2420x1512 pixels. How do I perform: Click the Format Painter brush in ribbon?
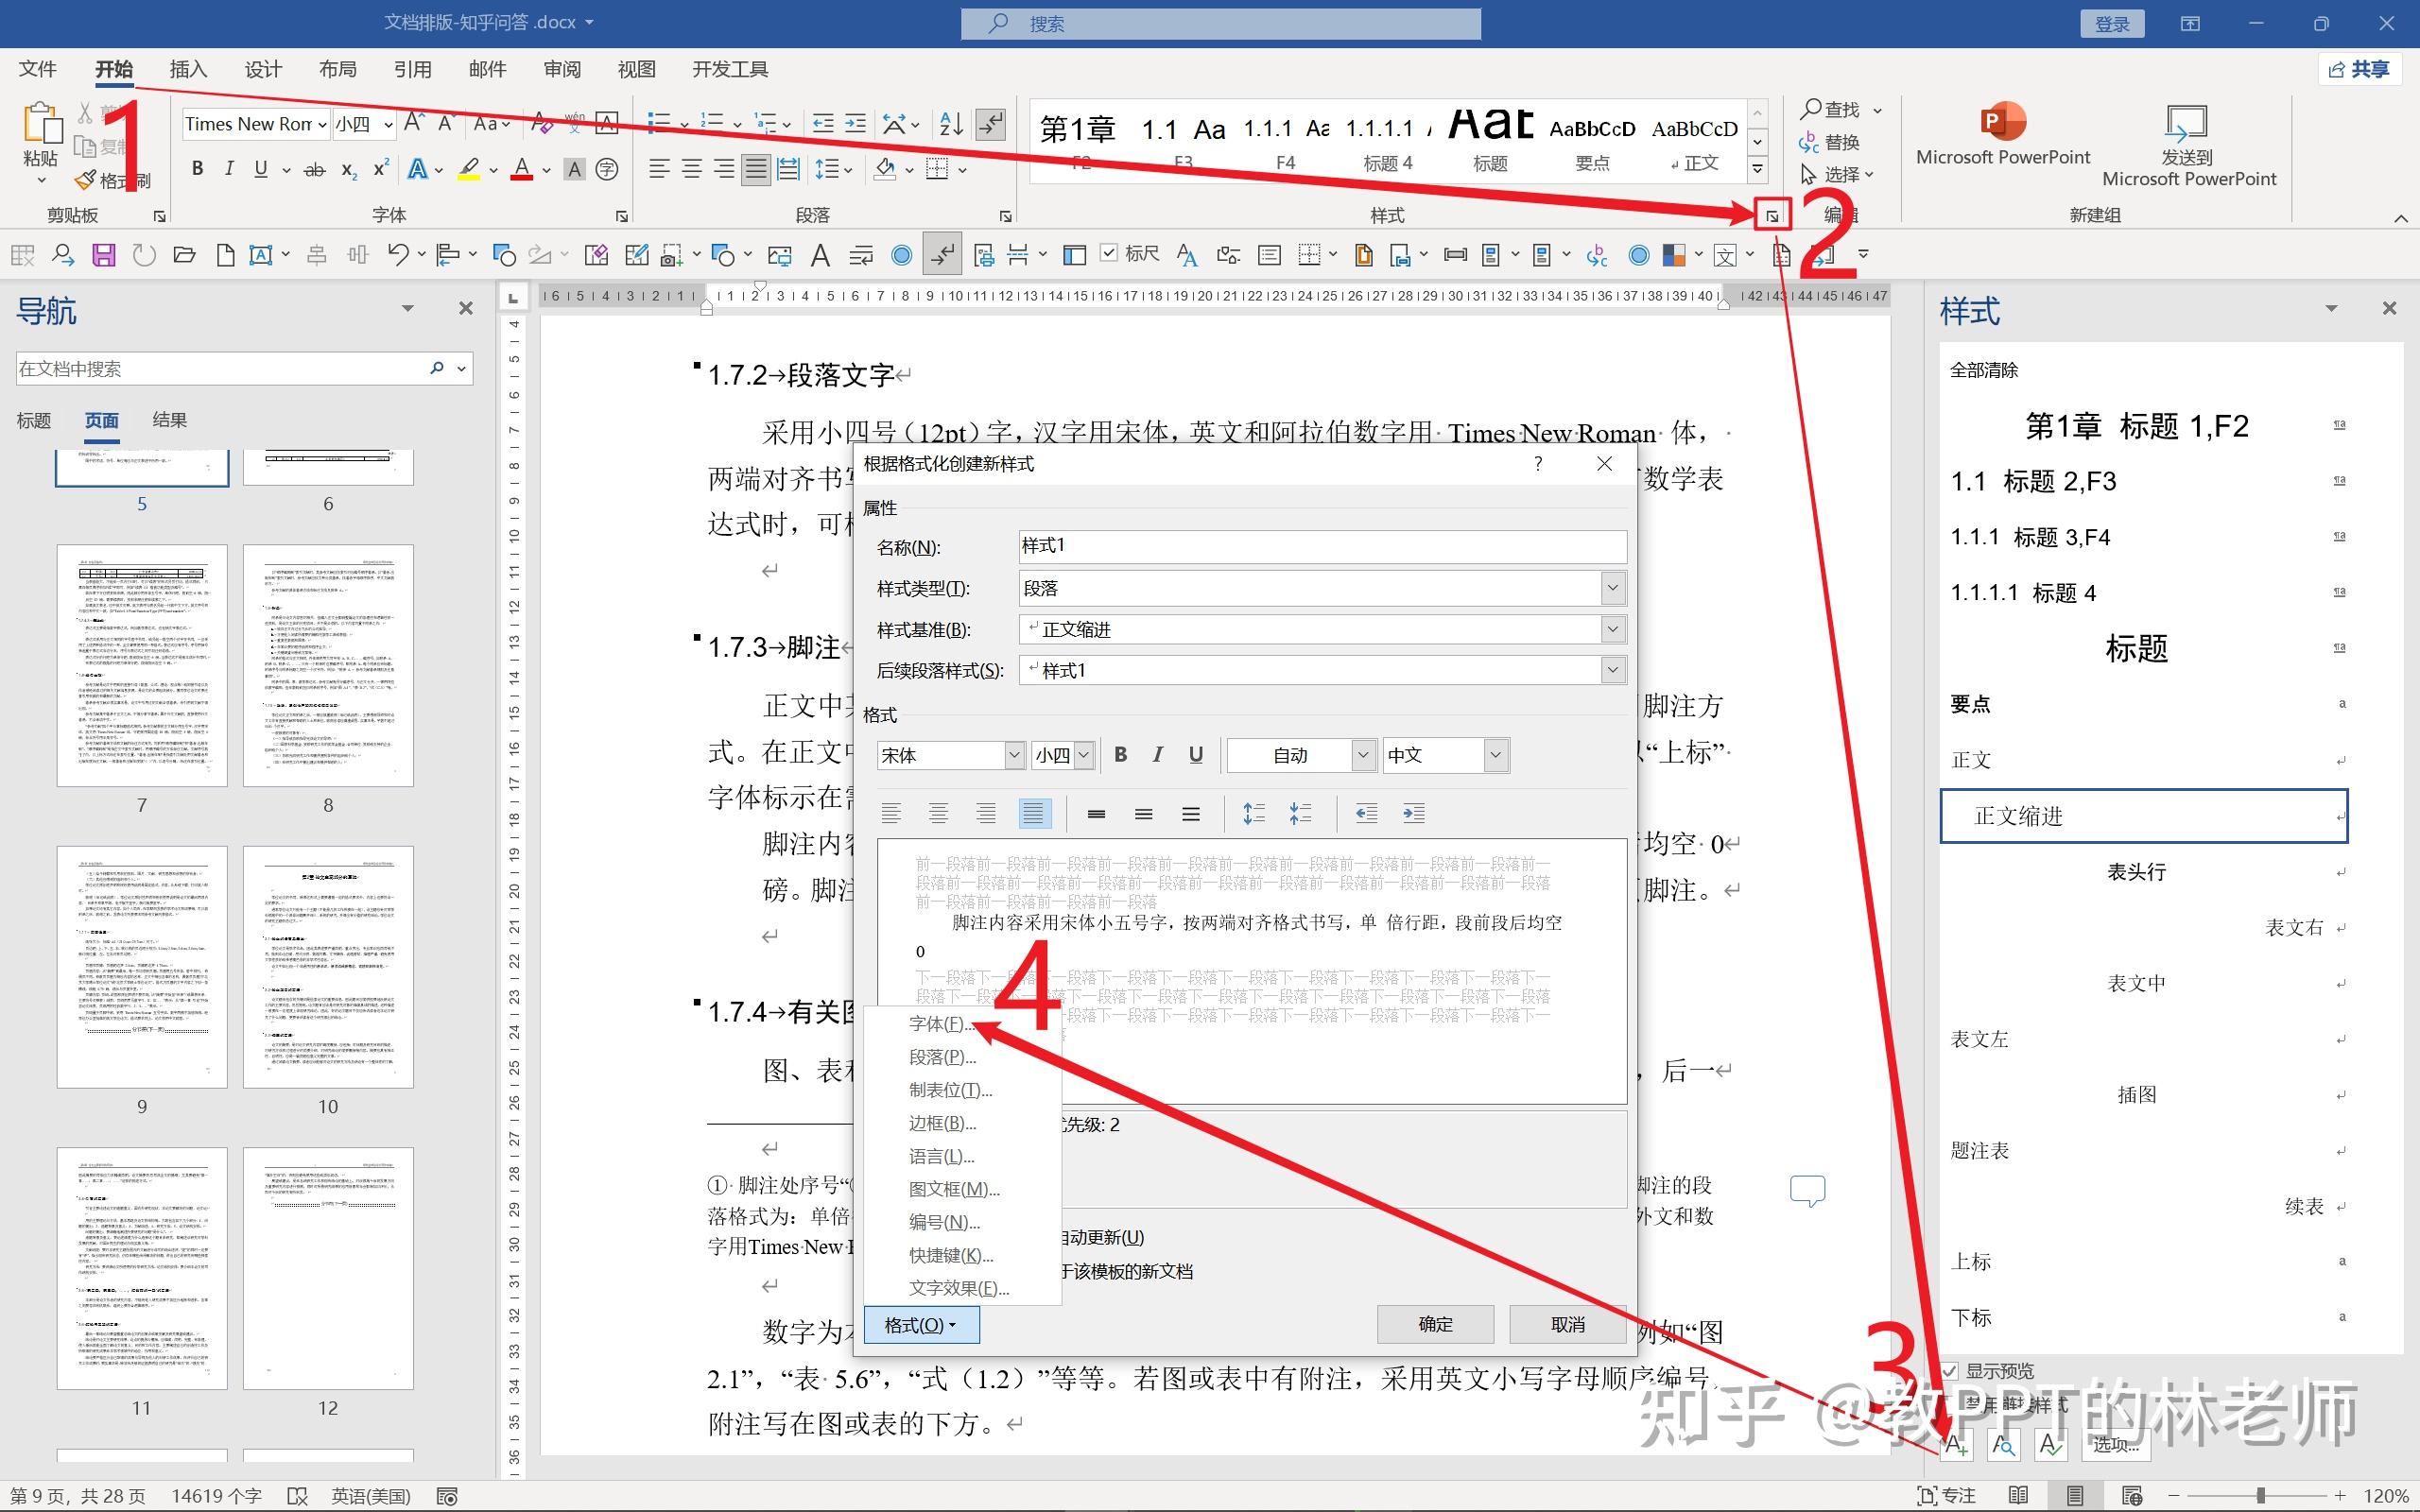point(86,181)
